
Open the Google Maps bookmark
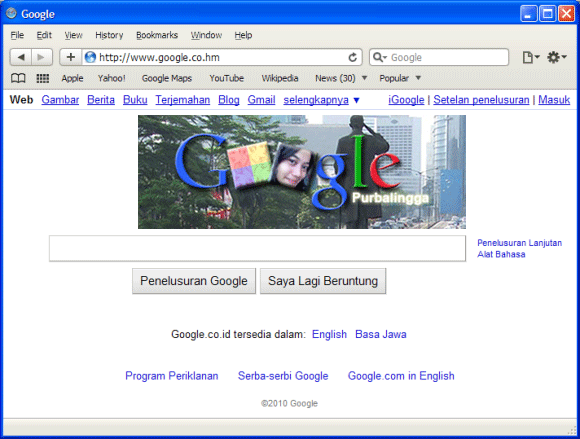click(x=167, y=78)
